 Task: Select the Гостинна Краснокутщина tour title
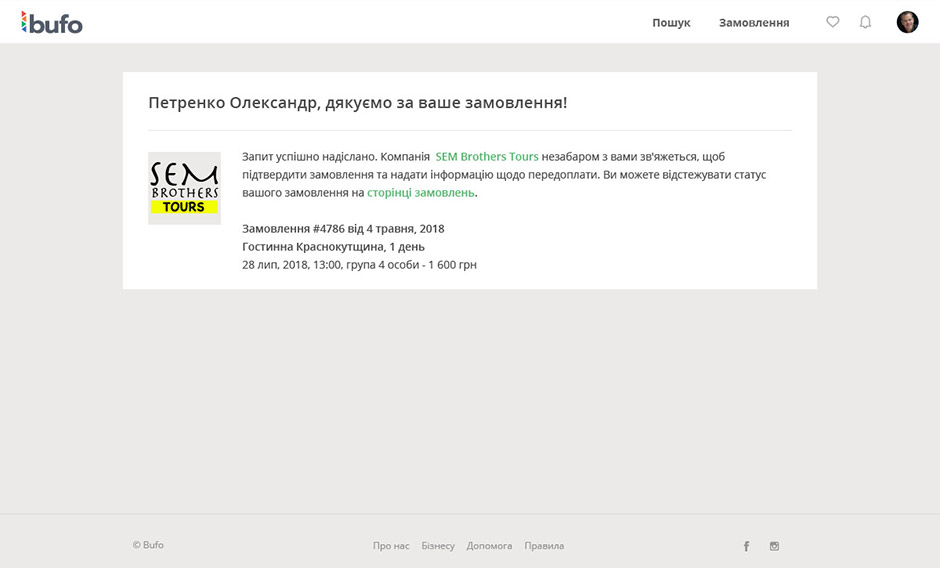(x=333, y=247)
